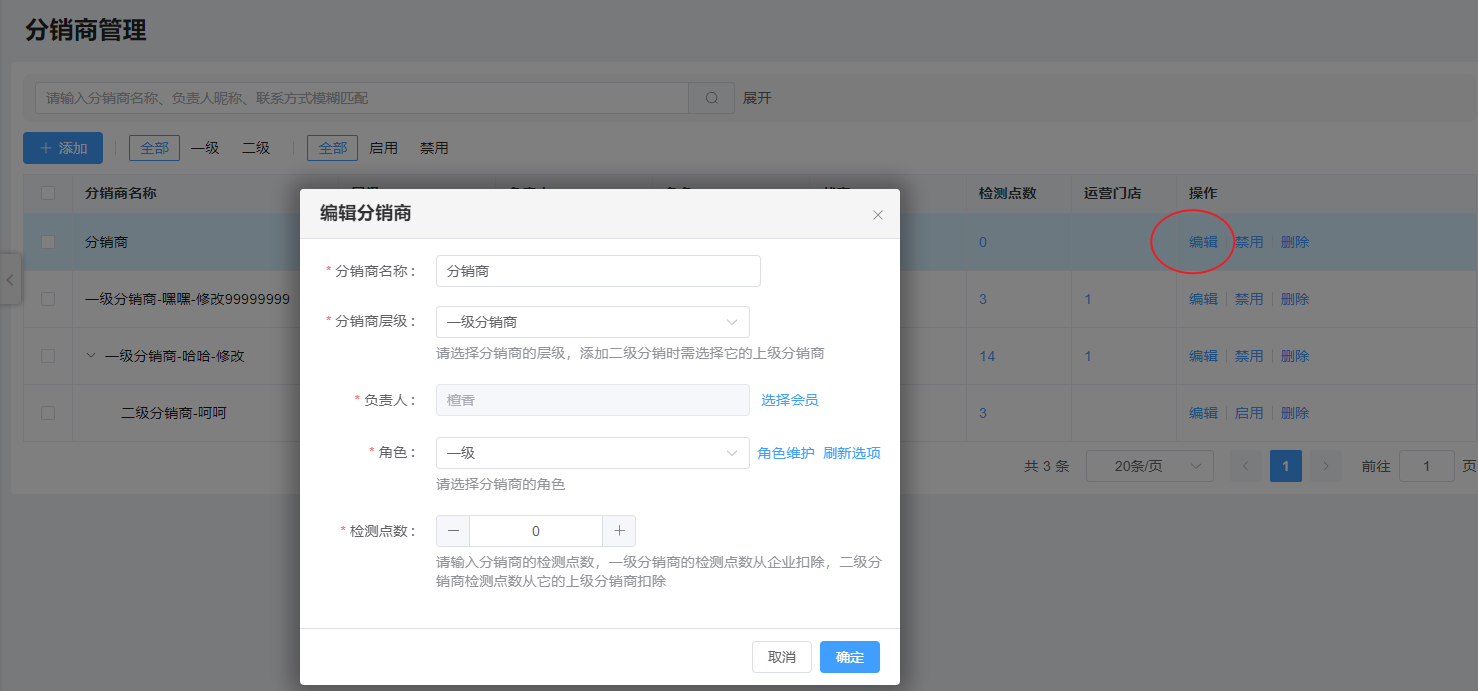Open the 角色 dropdown showing 一级
1478x691 pixels.
click(593, 453)
